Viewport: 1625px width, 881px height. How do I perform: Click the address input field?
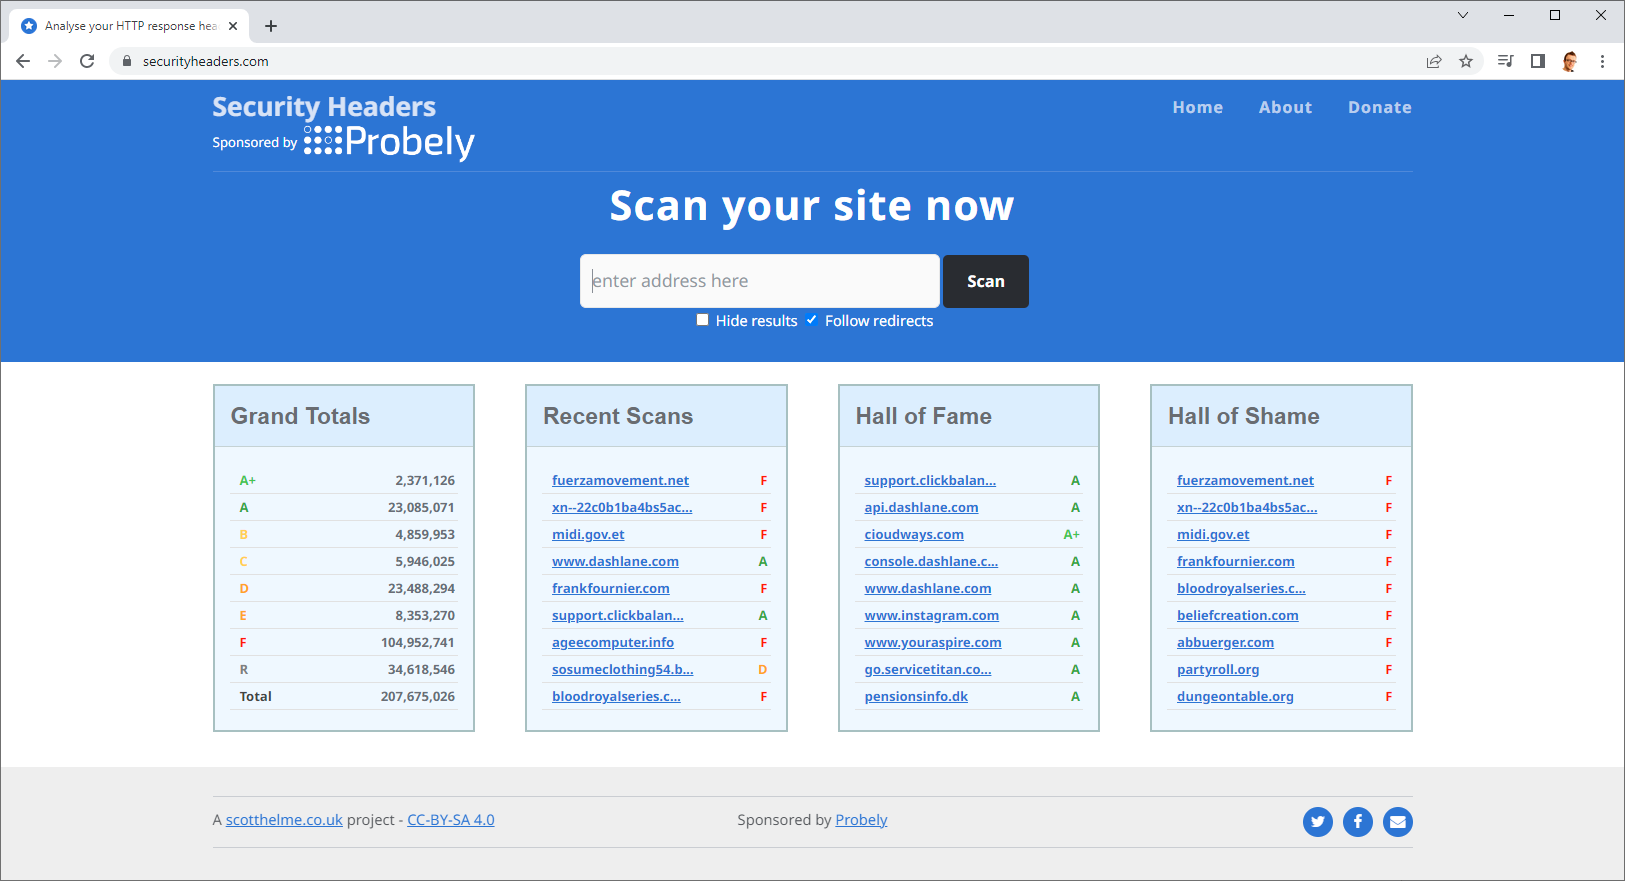click(x=759, y=281)
